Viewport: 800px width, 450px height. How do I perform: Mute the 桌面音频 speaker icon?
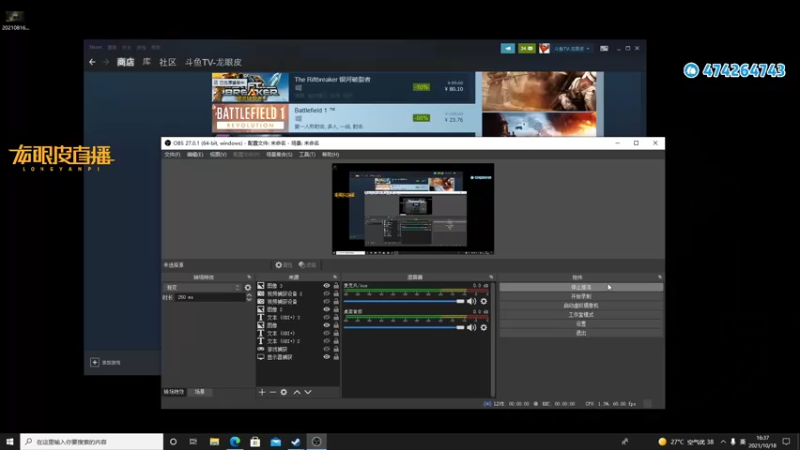point(471,327)
